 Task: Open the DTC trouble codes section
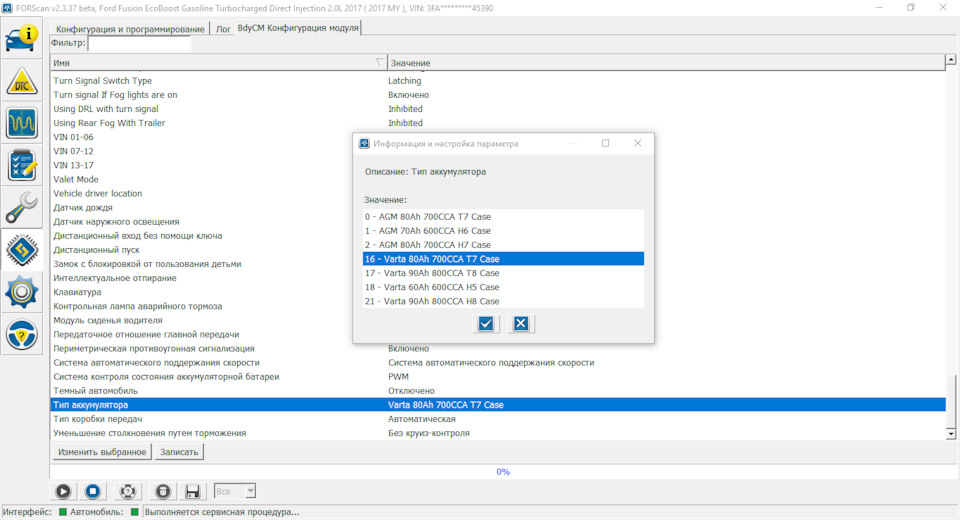pyautogui.click(x=21, y=81)
